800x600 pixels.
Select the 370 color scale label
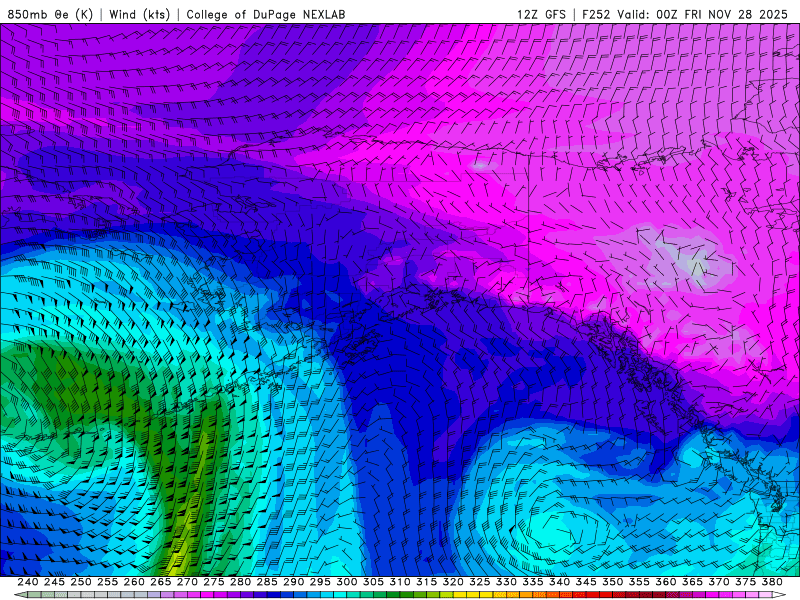point(717,582)
